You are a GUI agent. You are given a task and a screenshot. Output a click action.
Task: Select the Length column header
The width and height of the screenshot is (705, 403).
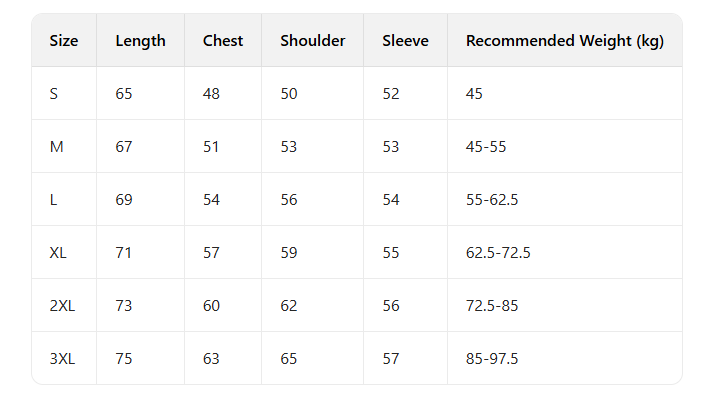tap(140, 41)
